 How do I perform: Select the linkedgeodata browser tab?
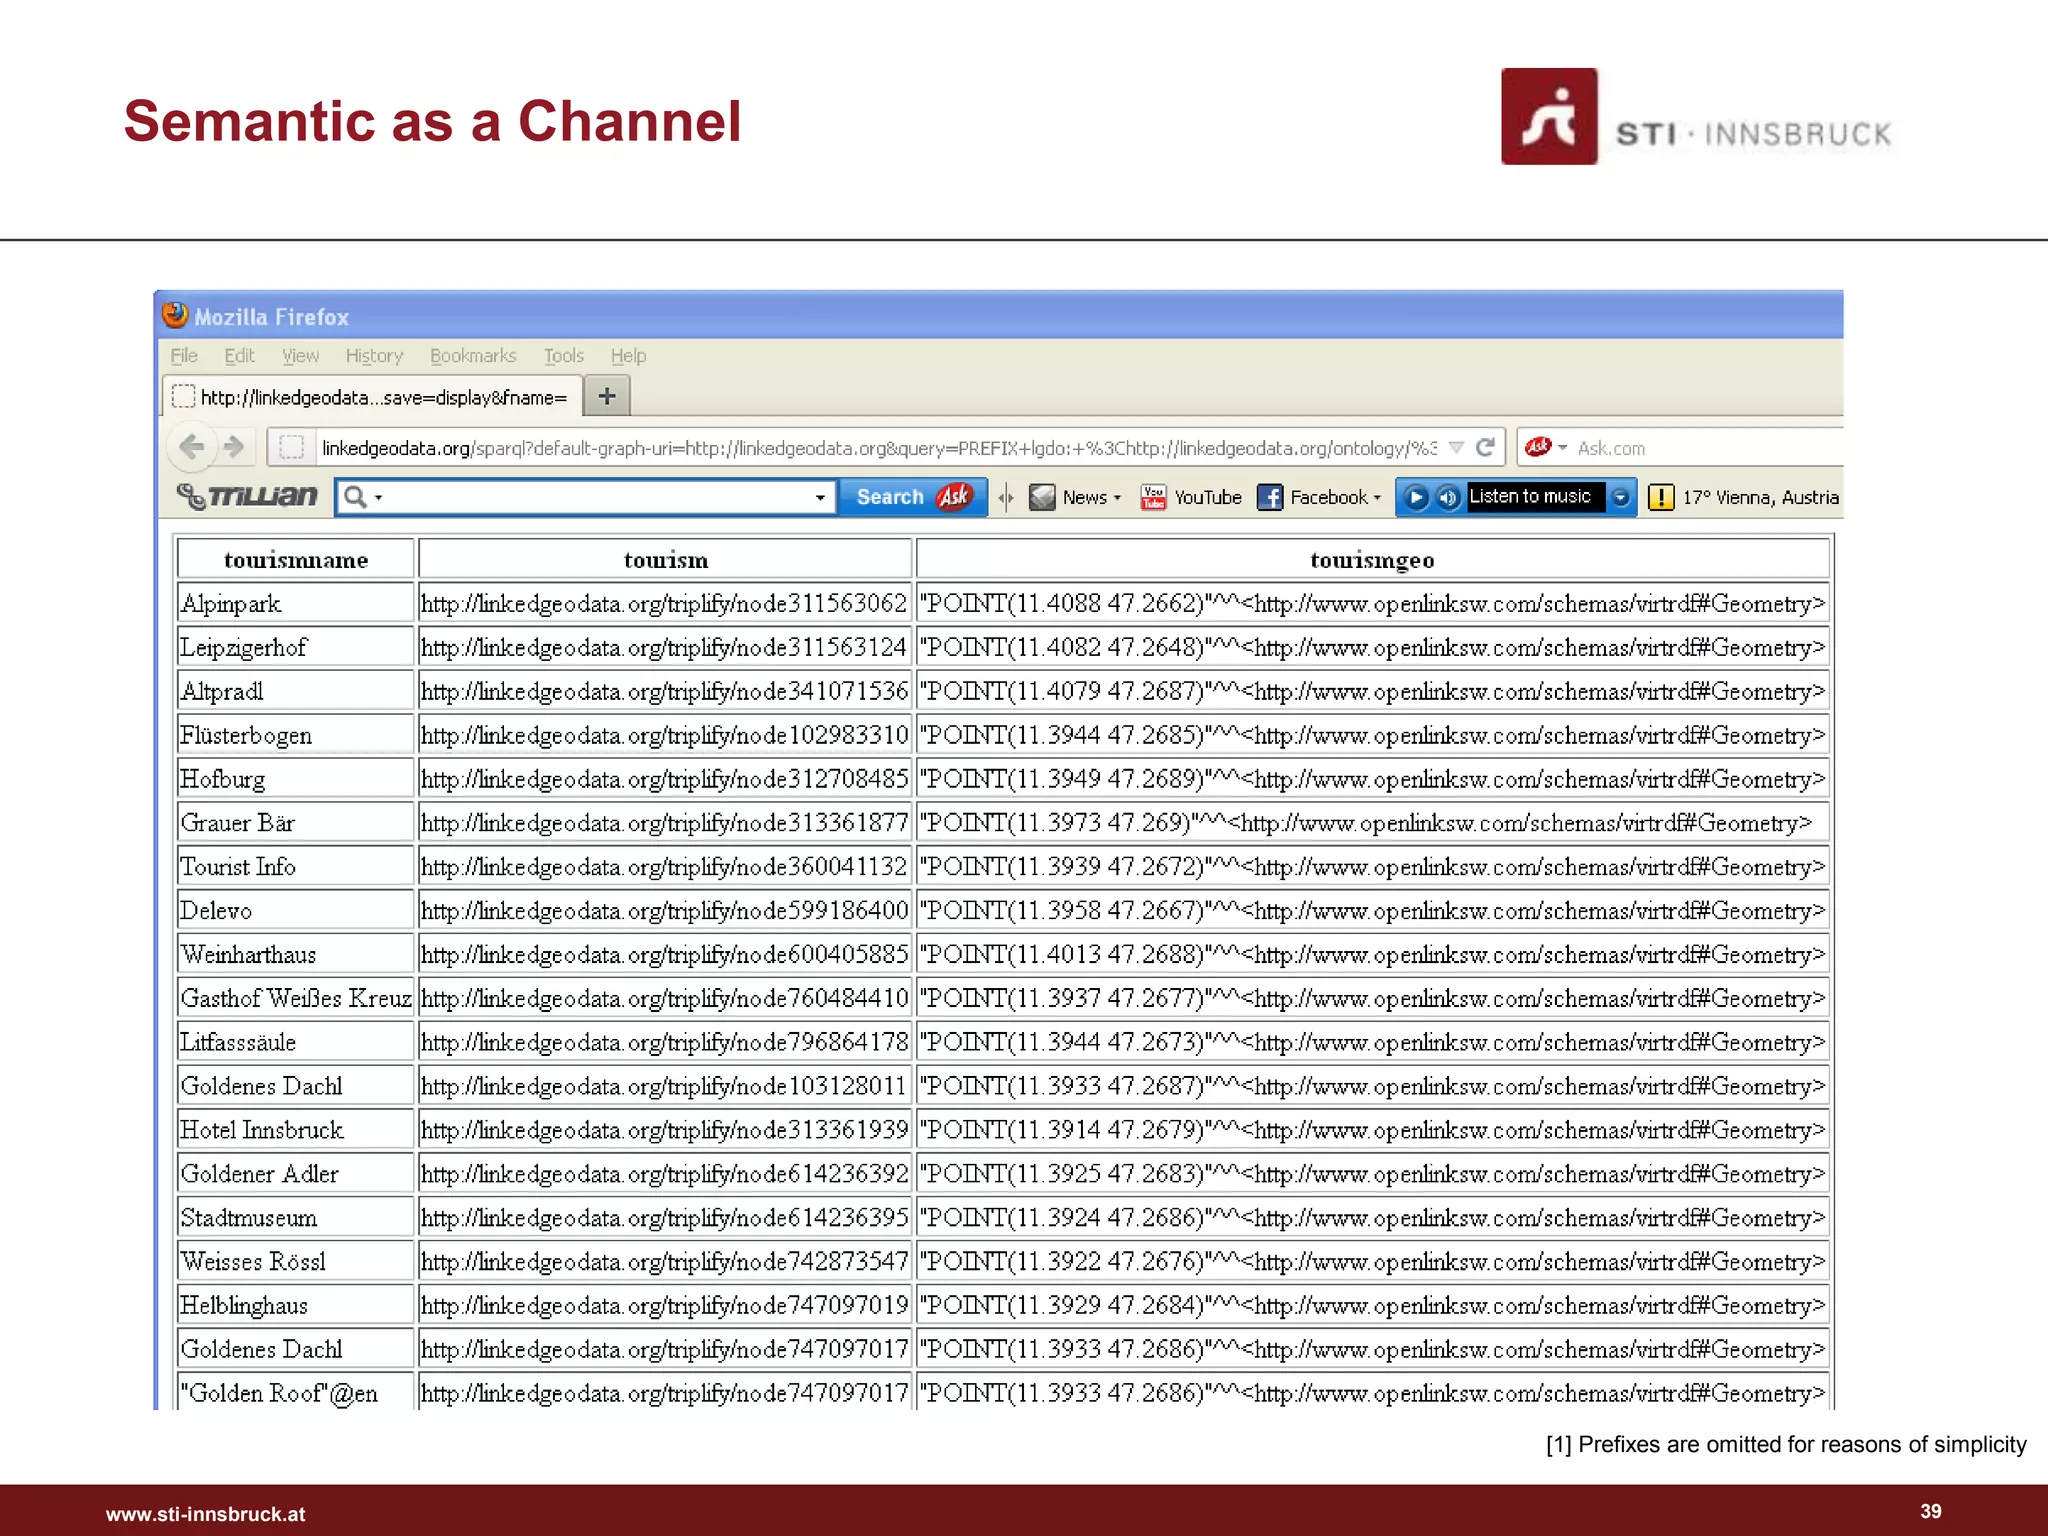point(371,396)
